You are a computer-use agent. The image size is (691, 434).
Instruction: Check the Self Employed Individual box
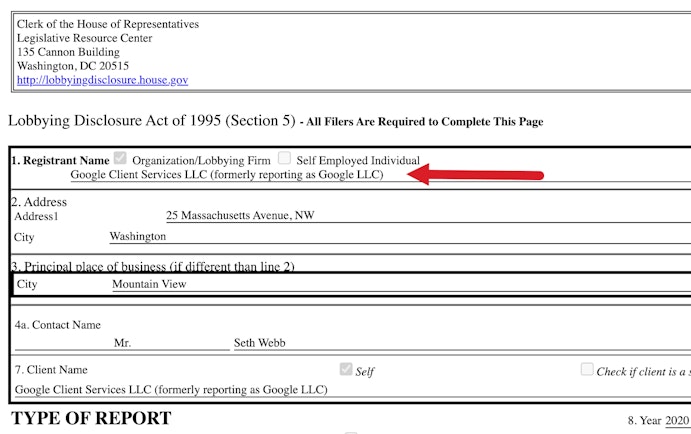point(284,158)
